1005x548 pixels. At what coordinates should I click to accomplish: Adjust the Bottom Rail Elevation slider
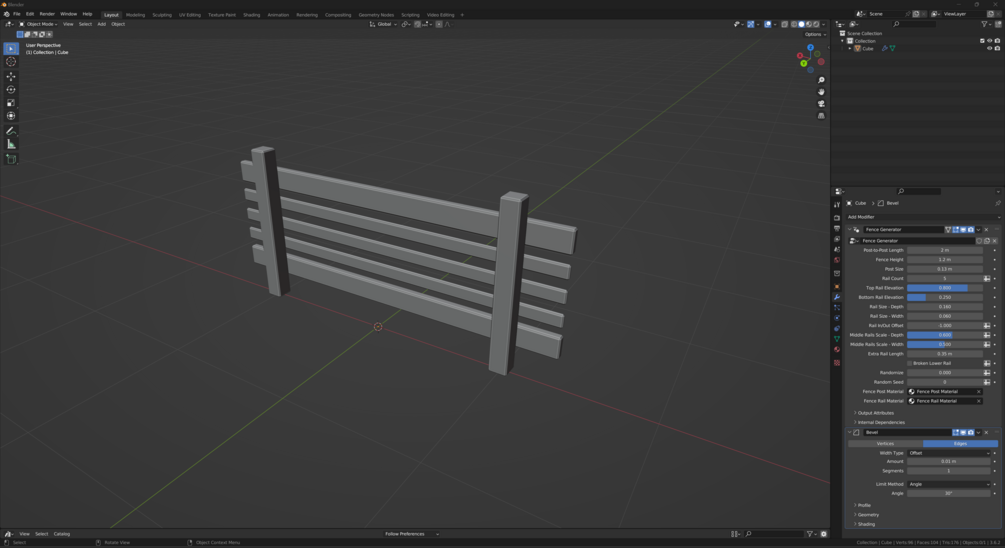click(945, 297)
